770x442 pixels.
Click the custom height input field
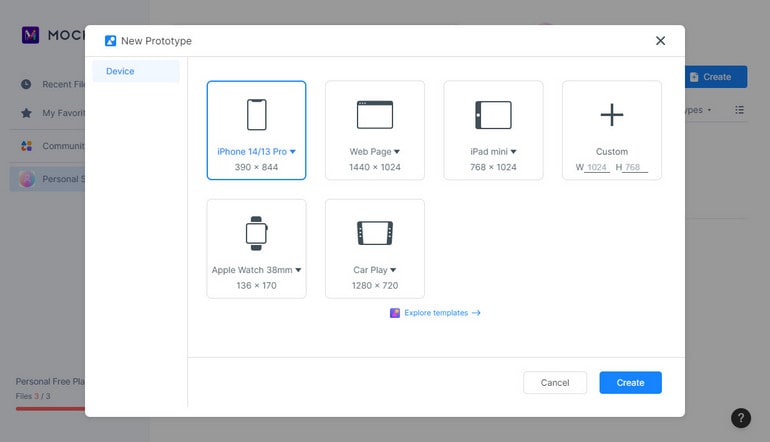[635, 167]
